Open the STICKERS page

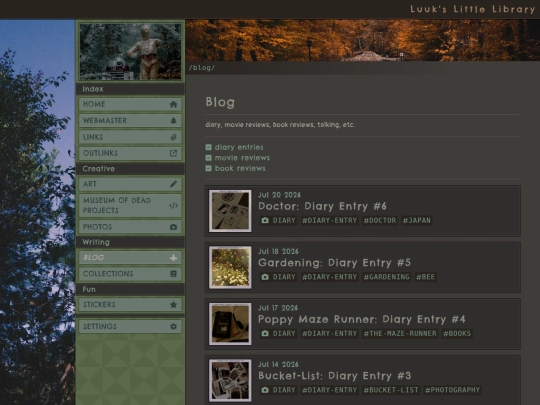(130, 304)
